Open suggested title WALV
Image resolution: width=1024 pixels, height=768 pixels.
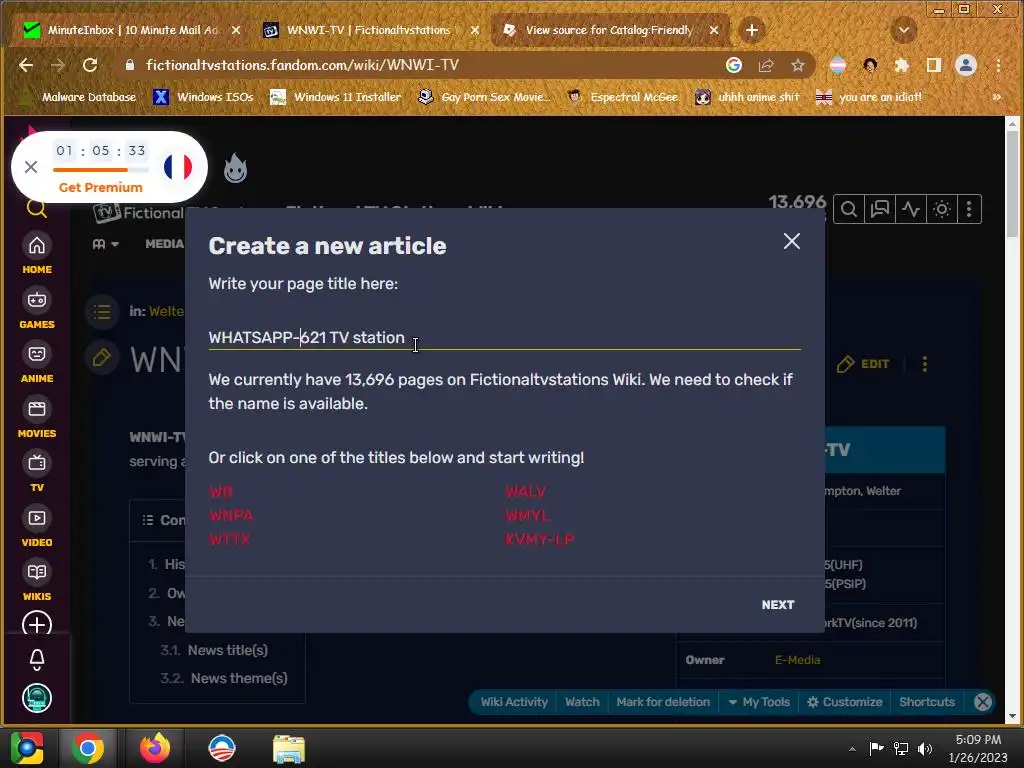point(526,491)
